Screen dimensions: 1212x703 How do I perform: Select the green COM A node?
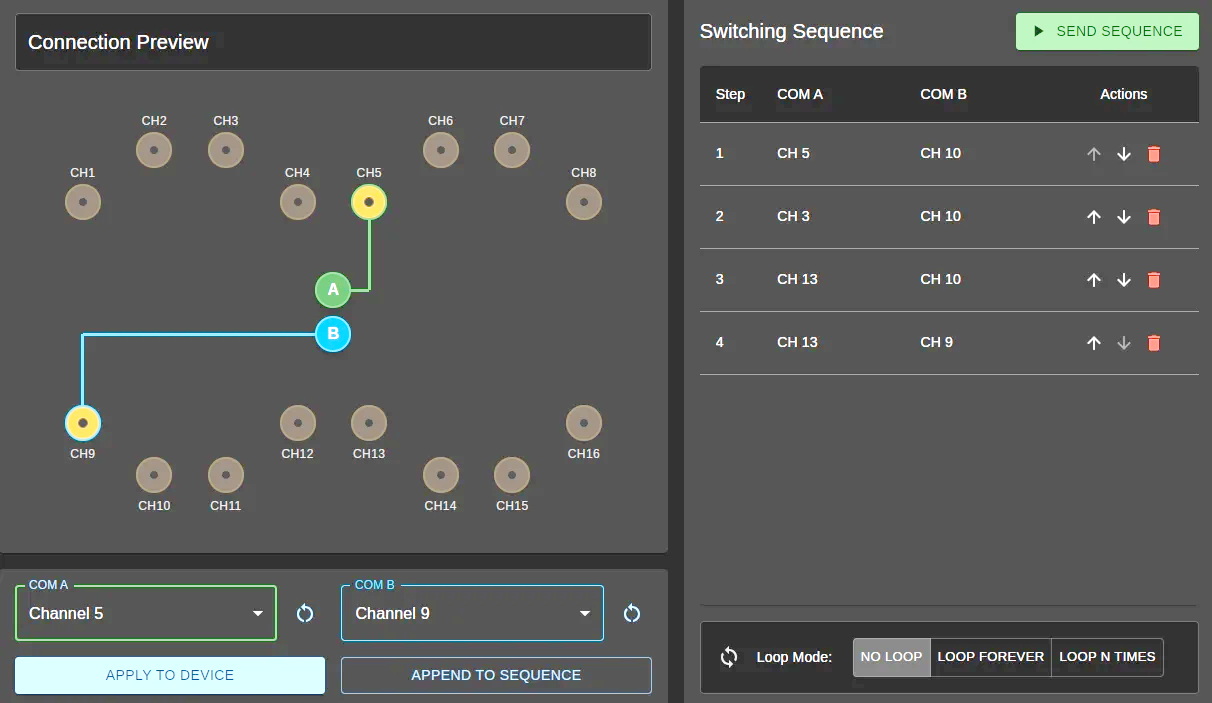(x=333, y=291)
